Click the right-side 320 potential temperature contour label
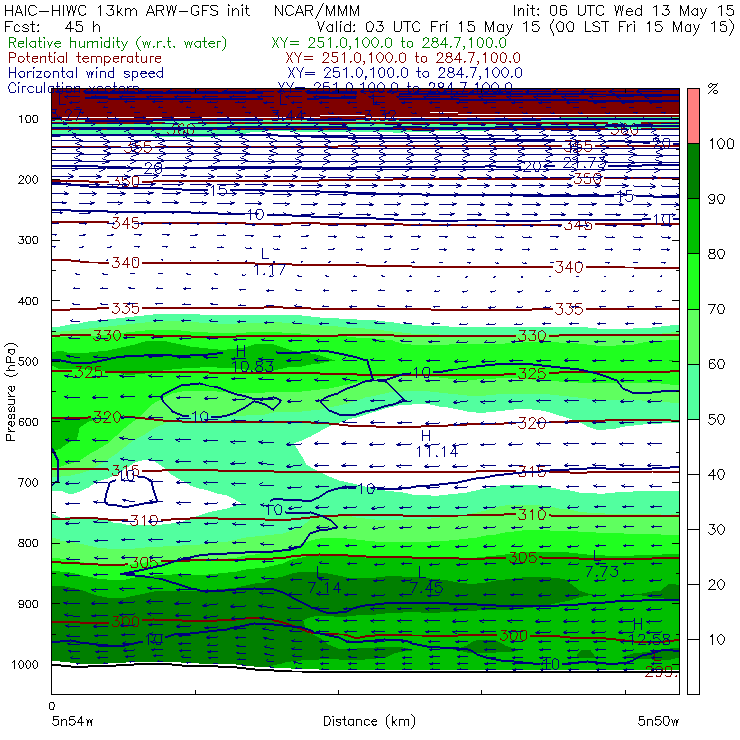Screen dimensions: 740x740 pyautogui.click(x=532, y=423)
